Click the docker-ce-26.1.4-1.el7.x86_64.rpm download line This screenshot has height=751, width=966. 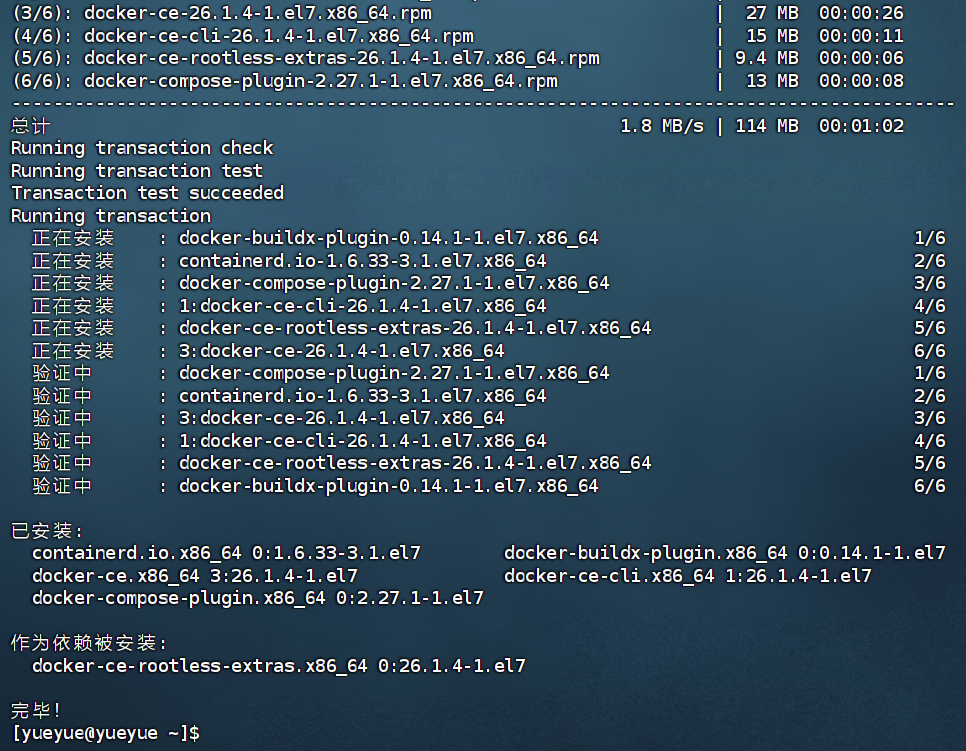click(x=458, y=13)
